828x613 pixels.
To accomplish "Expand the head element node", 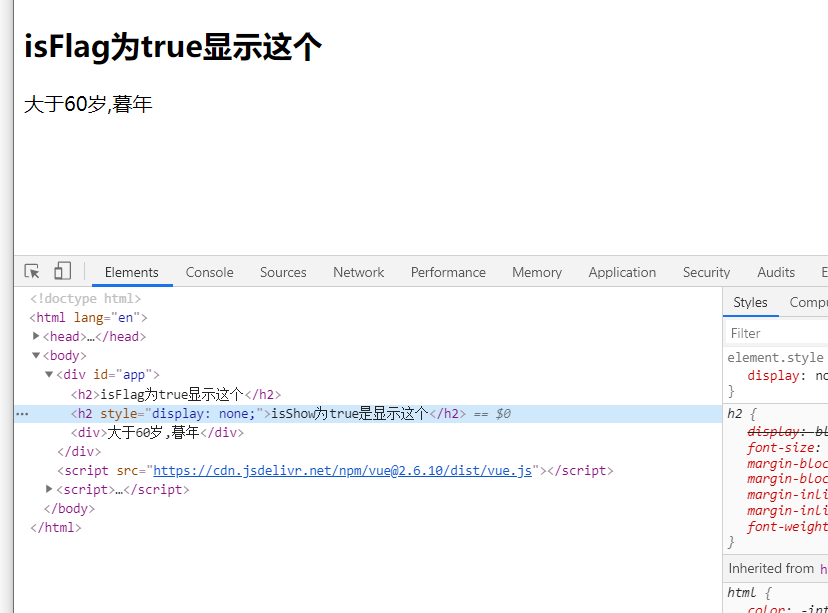I will [x=36, y=336].
